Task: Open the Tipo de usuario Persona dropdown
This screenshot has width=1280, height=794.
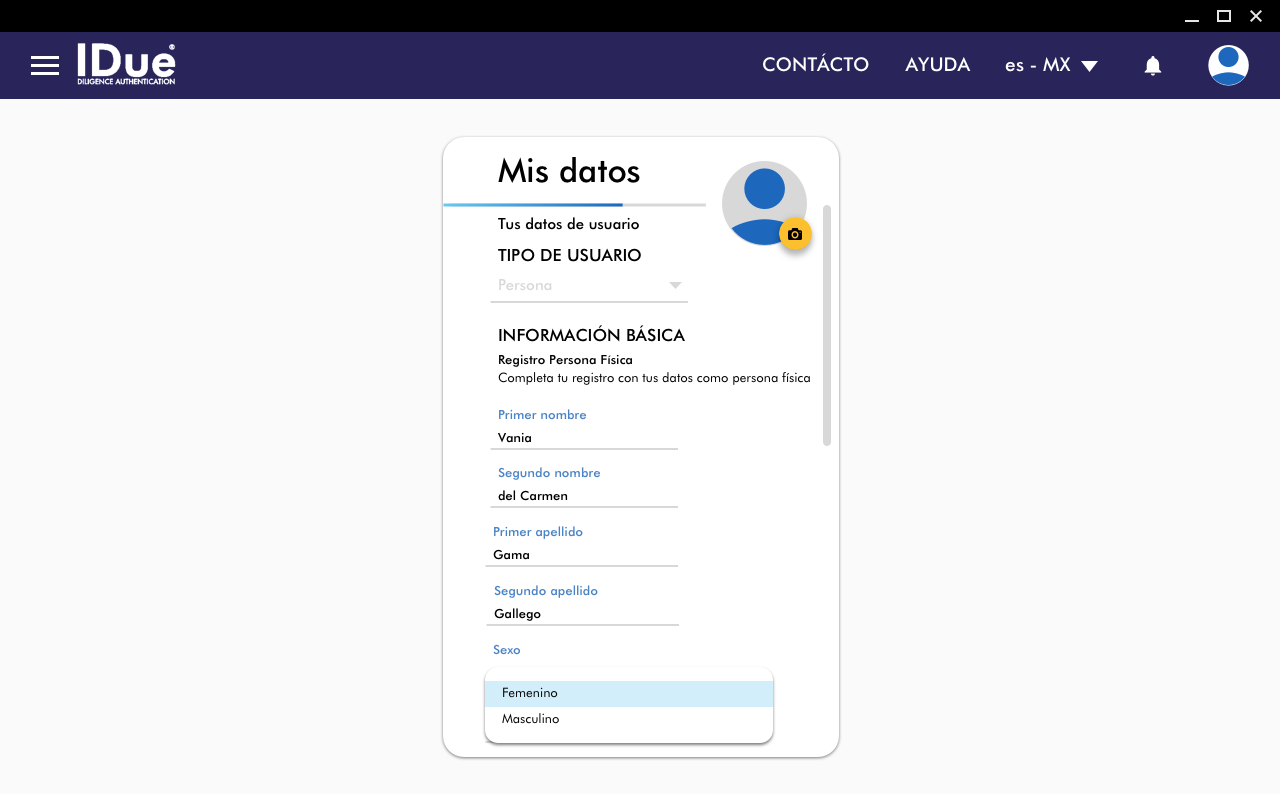Action: point(589,286)
